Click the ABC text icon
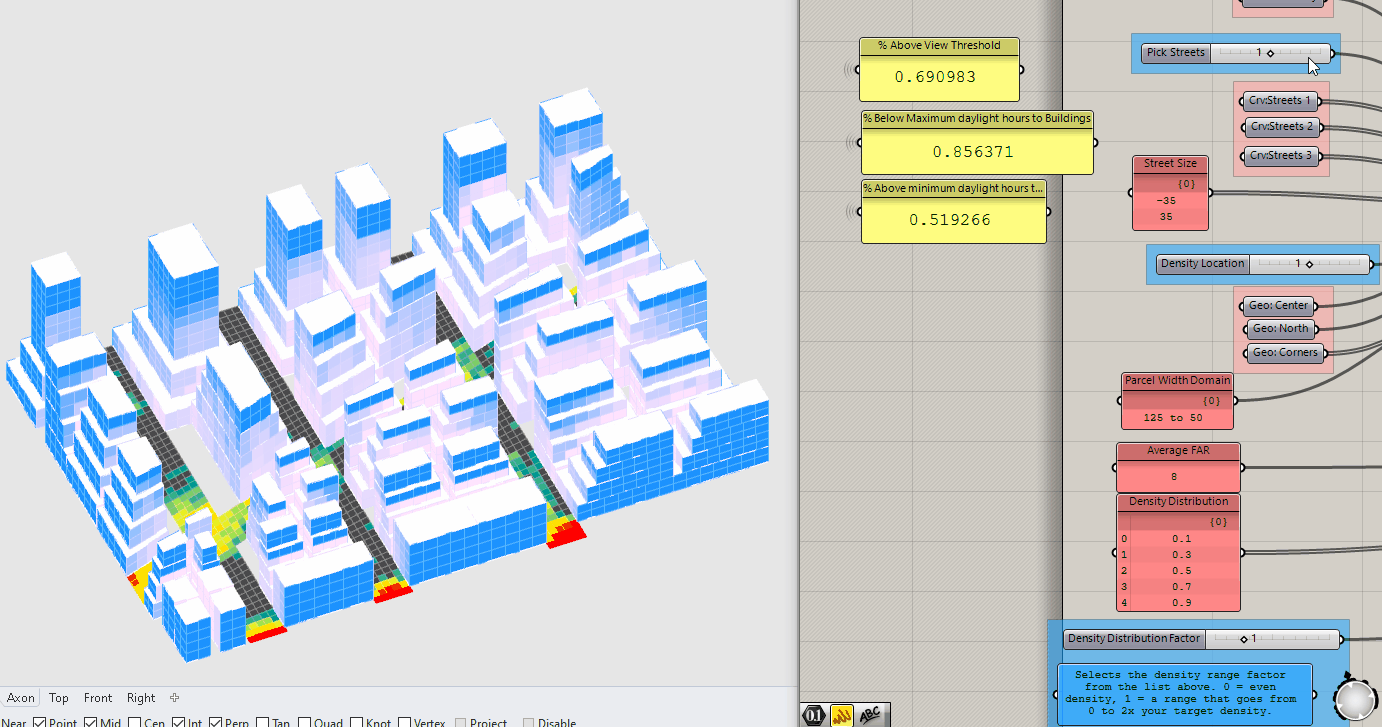This screenshot has width=1382, height=727. coord(871,714)
